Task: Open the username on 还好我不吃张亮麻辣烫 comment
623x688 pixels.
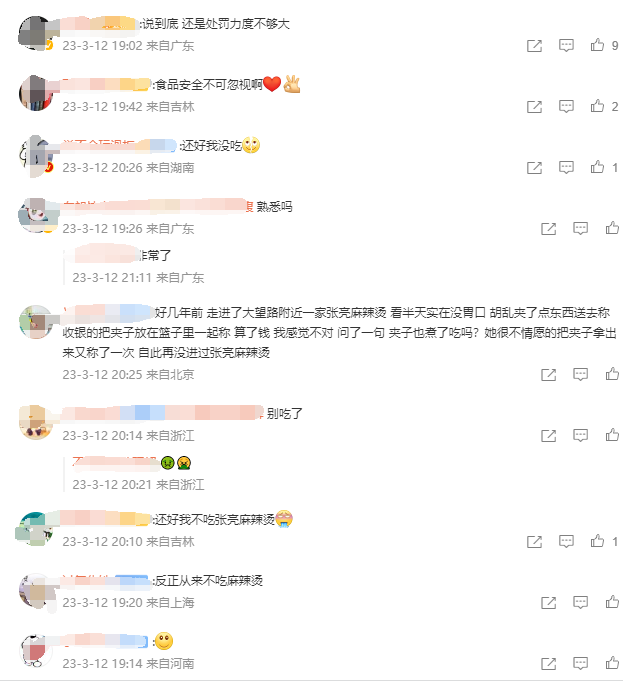Action: (x=107, y=520)
